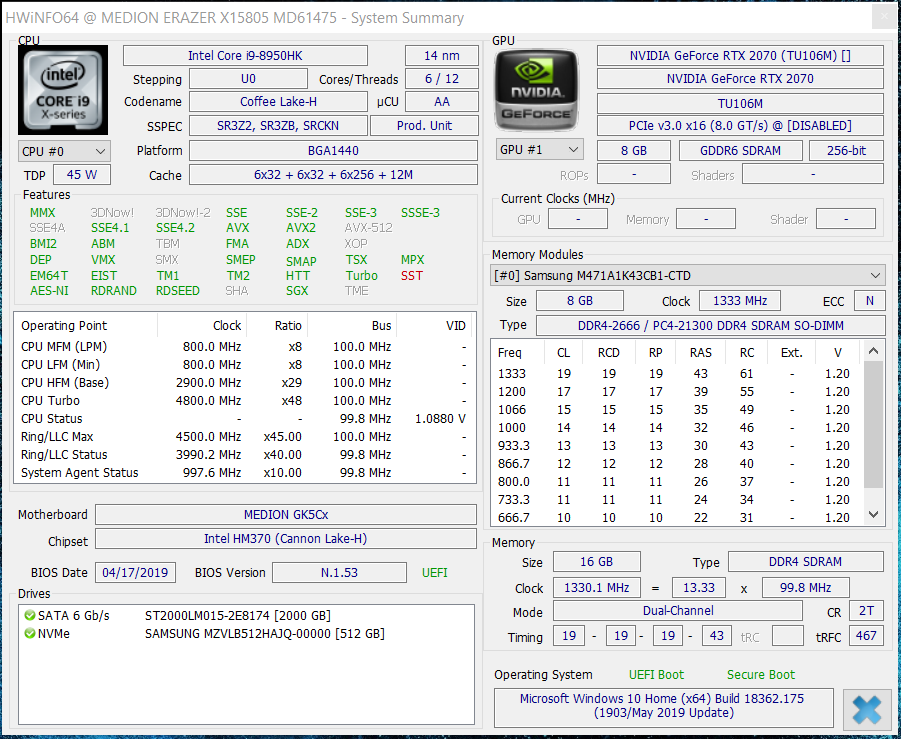Click the DDR4-2666 / PC4-21300 type field
The image size is (901, 739).
click(711, 325)
